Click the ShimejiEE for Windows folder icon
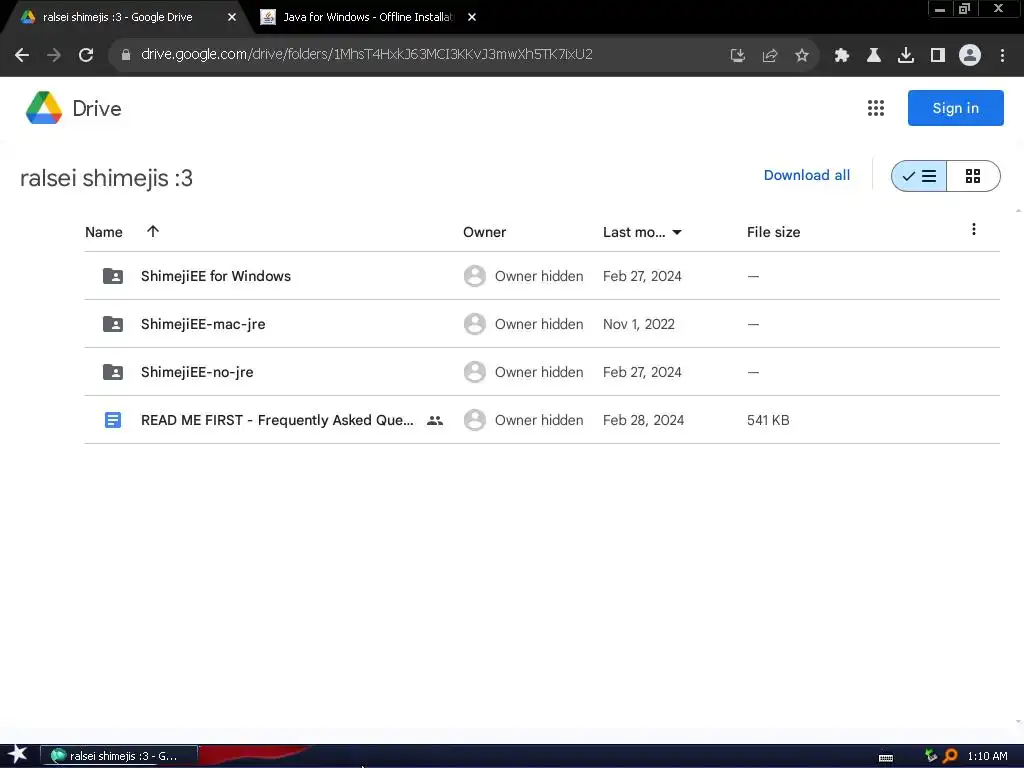This screenshot has height=768, width=1024. coord(113,276)
